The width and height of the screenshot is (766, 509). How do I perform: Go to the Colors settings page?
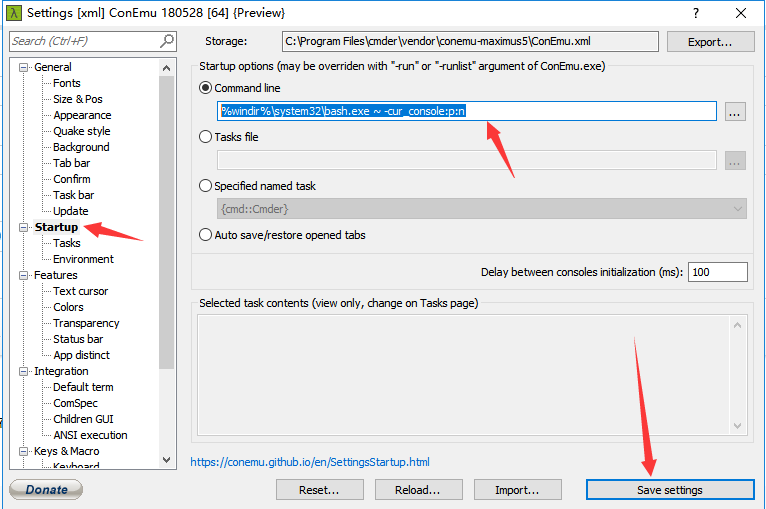[x=68, y=307]
